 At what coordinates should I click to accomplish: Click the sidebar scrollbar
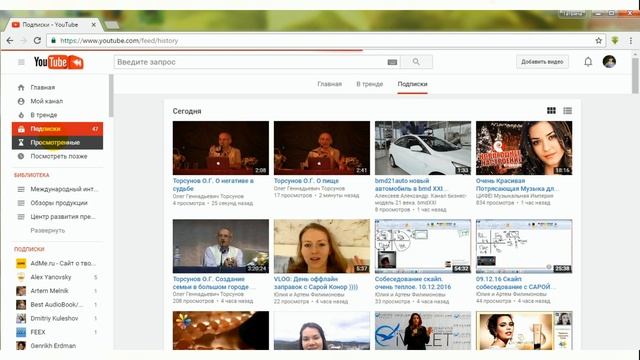pyautogui.click(x=111, y=96)
